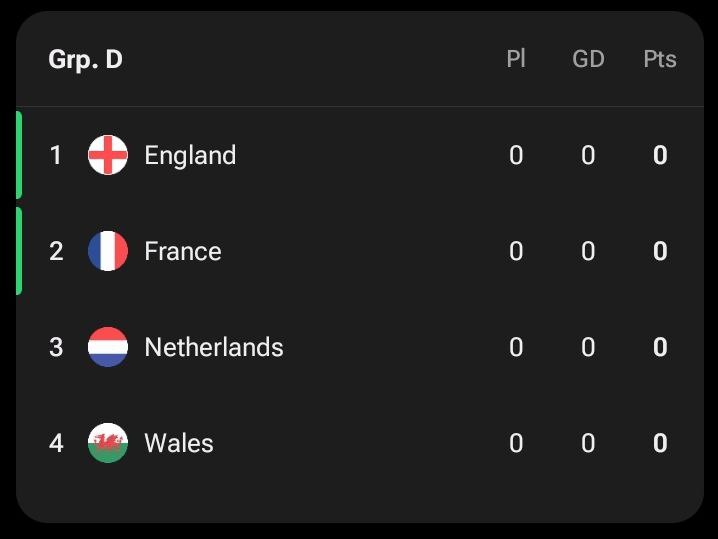This screenshot has width=718, height=539.
Task: Click the England flag icon
Action: click(108, 155)
